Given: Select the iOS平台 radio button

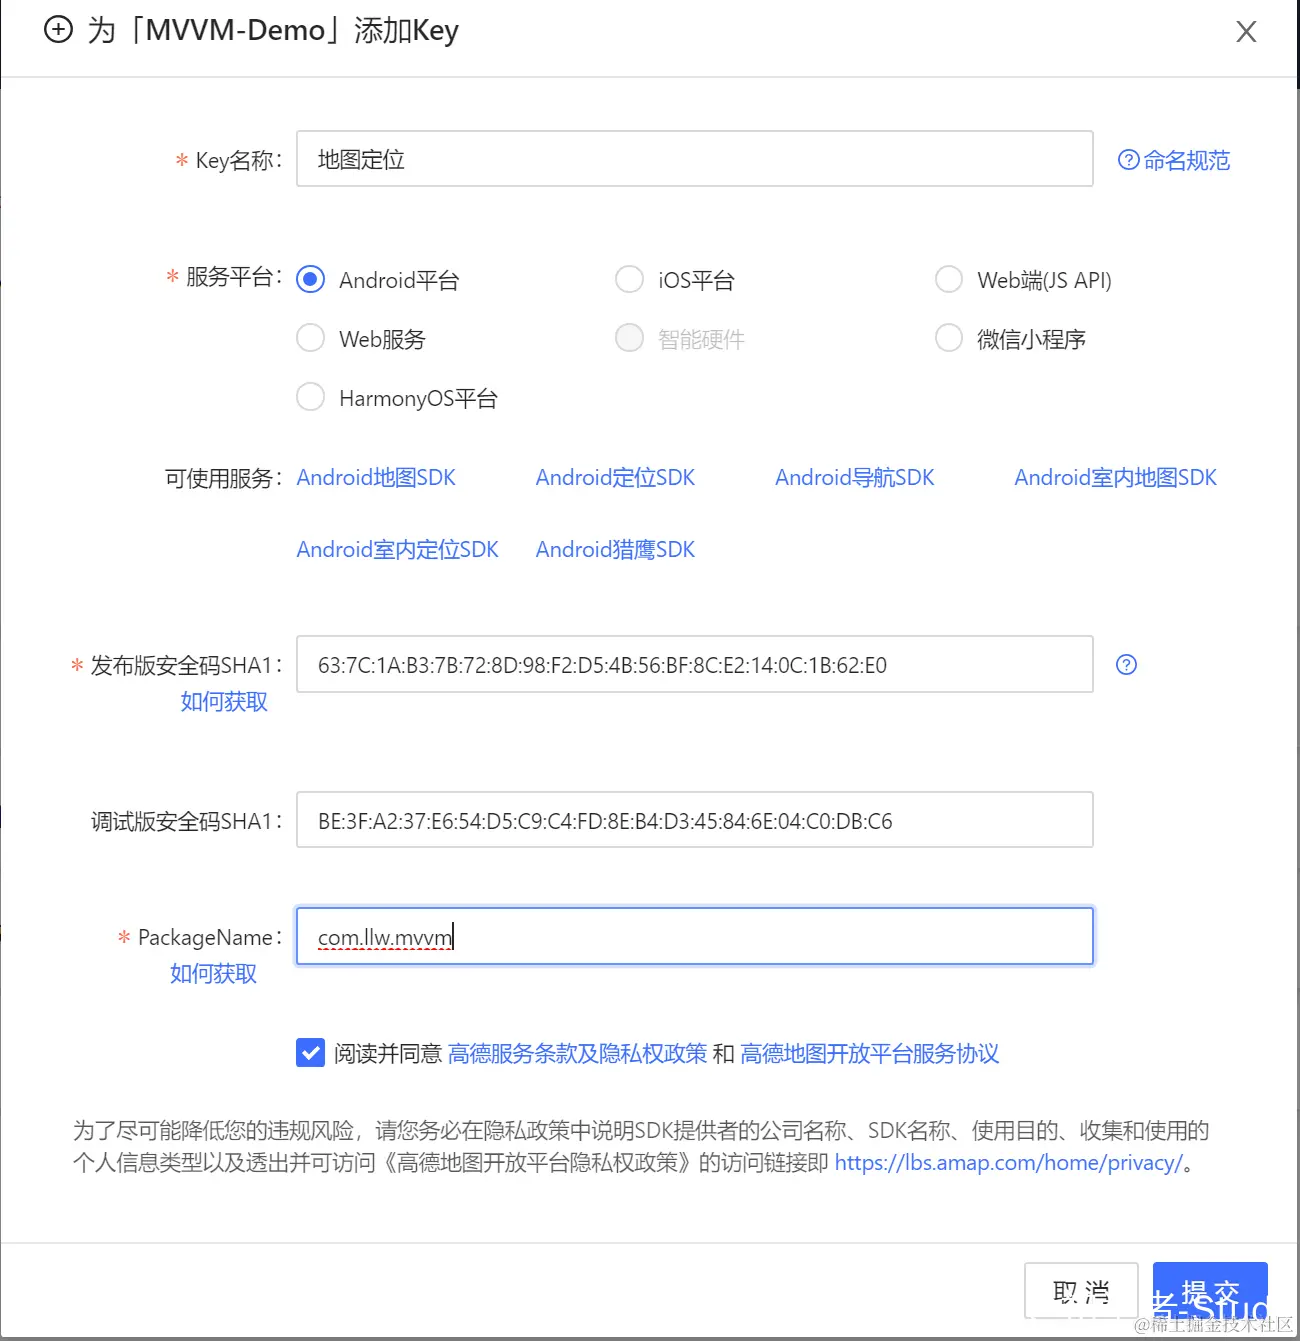Looking at the screenshot, I should [x=629, y=279].
